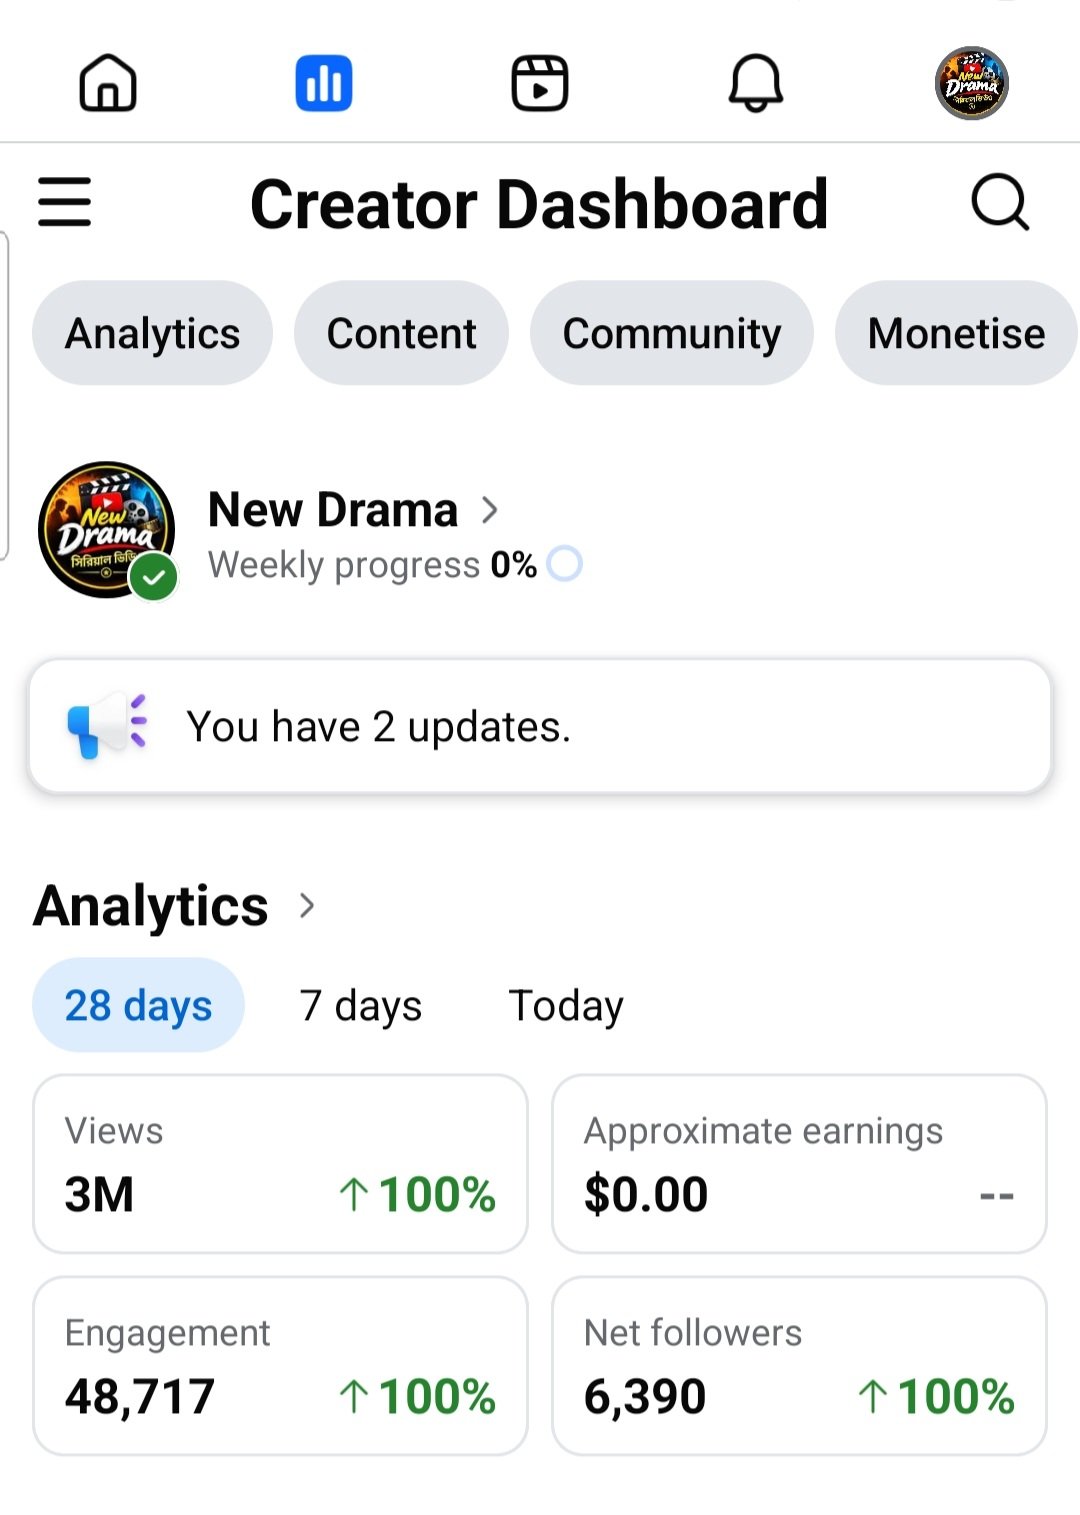Open the 'You have 2 updates' banner

[540, 726]
